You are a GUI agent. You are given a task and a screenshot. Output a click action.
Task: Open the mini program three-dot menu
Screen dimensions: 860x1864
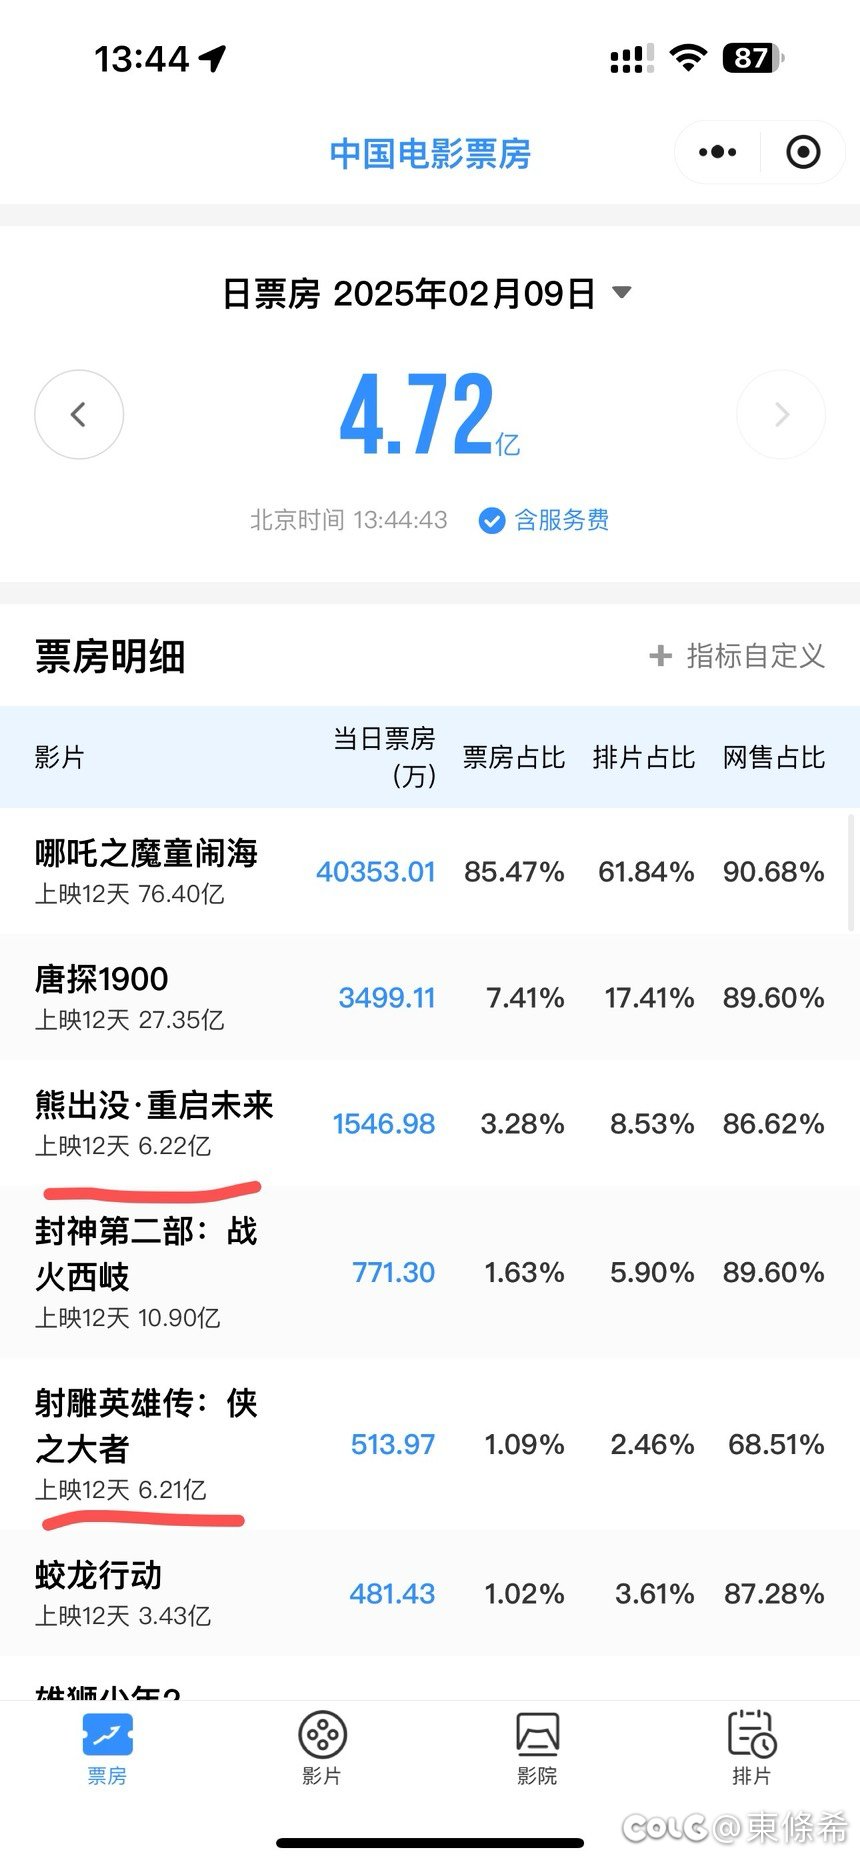pyautogui.click(x=717, y=152)
